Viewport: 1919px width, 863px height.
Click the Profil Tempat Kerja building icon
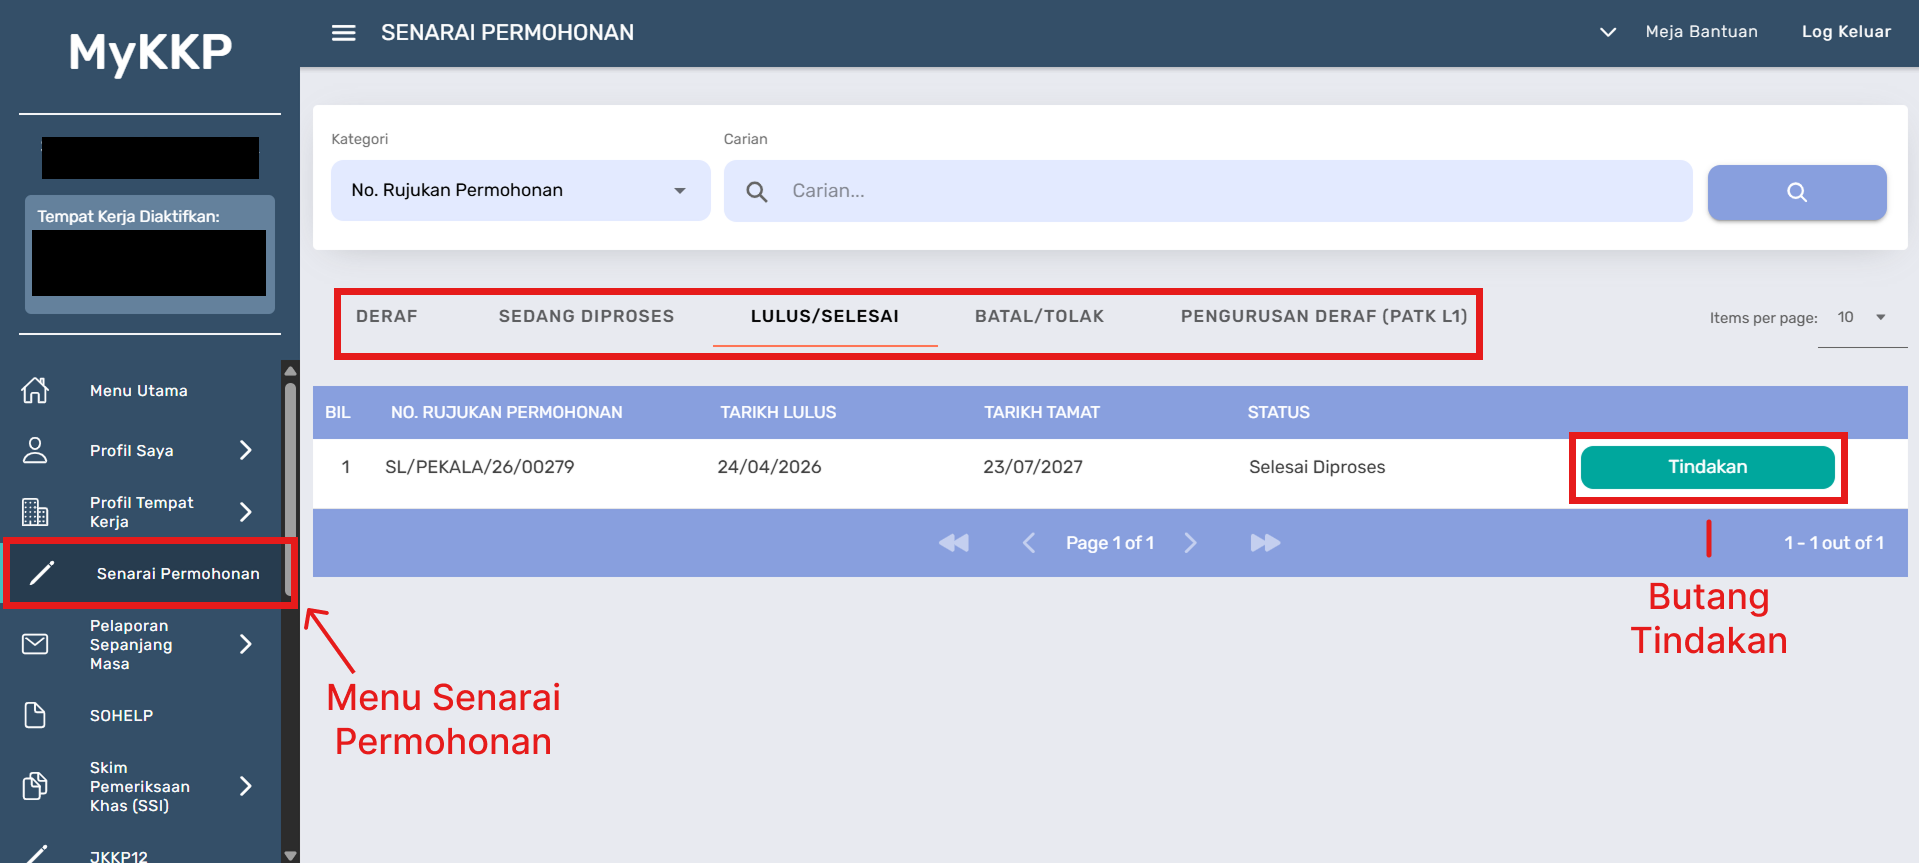click(36, 512)
